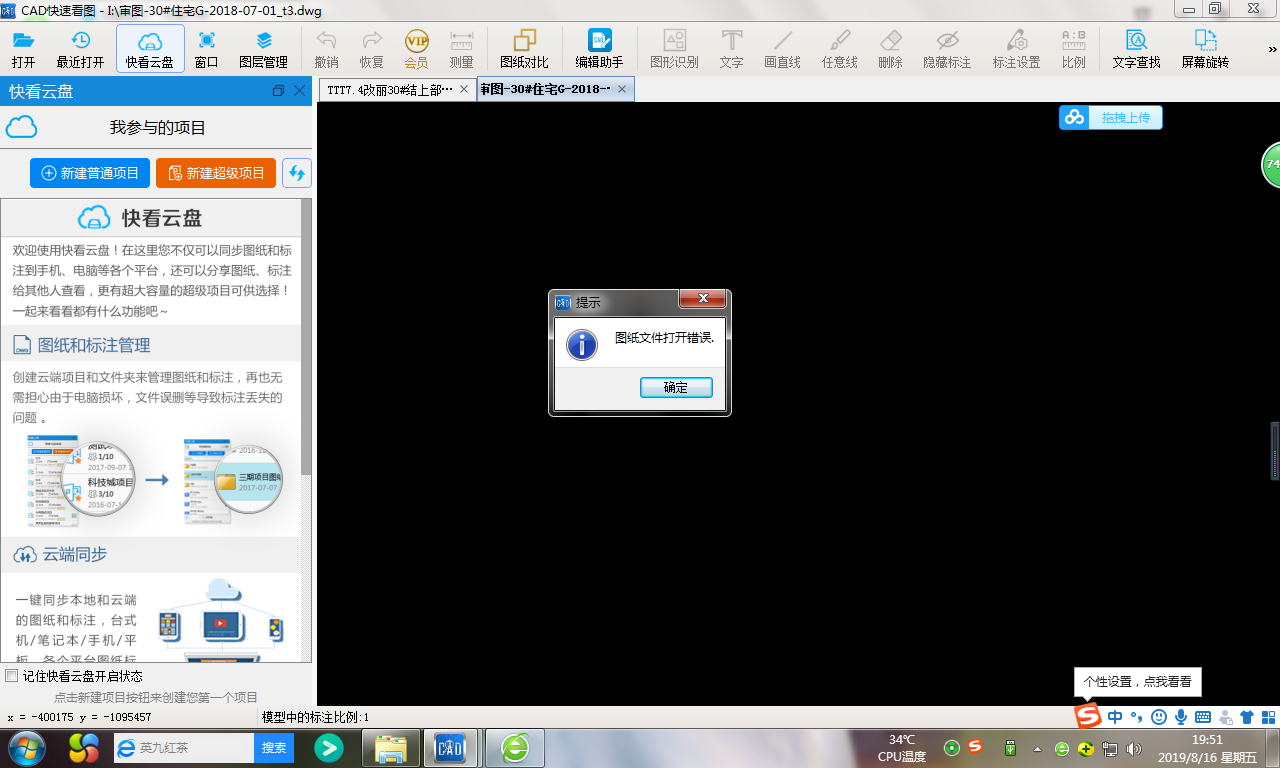The width and height of the screenshot is (1280, 768).
Task: Switch to the TTT7.4改丽30#结上部 tab
Action: 390,89
